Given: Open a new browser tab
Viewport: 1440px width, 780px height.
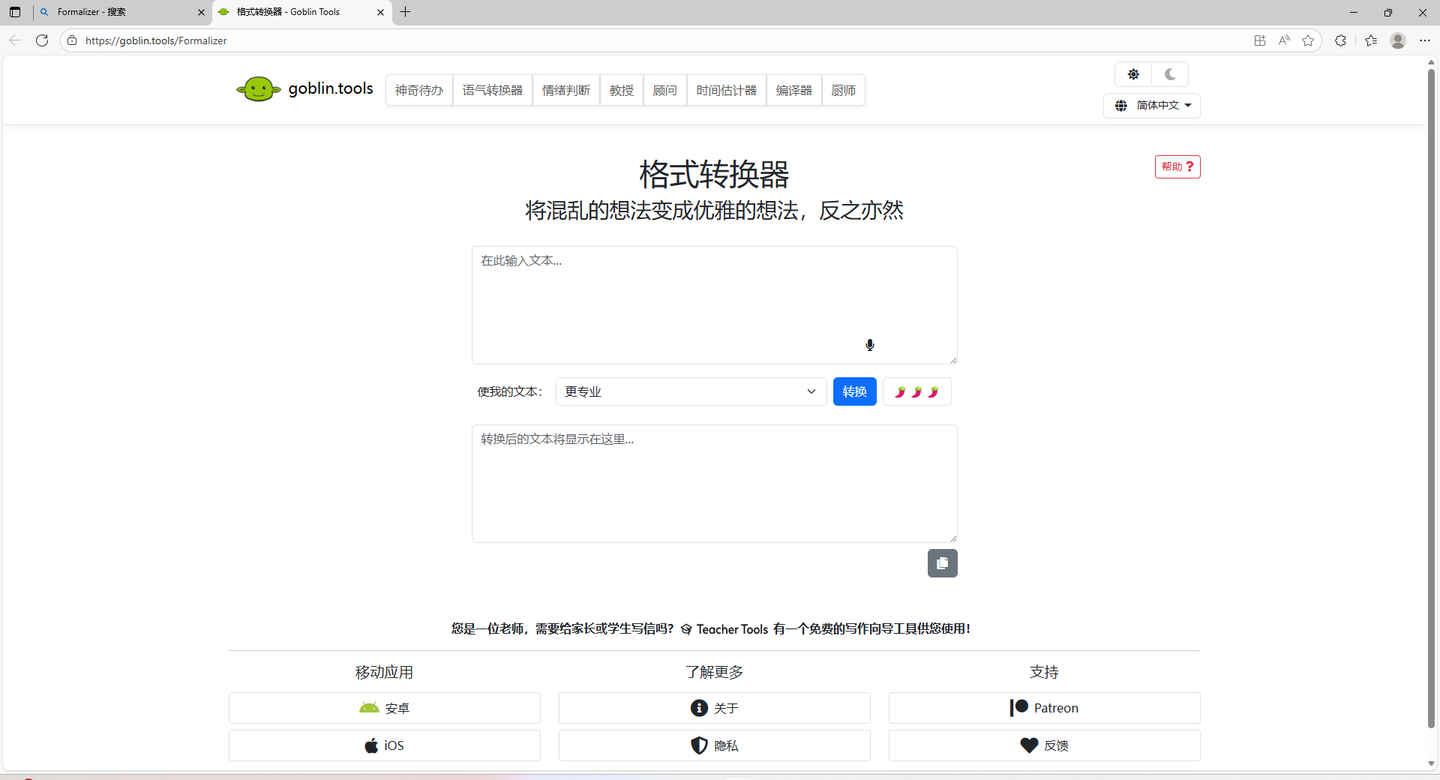Looking at the screenshot, I should coord(405,12).
